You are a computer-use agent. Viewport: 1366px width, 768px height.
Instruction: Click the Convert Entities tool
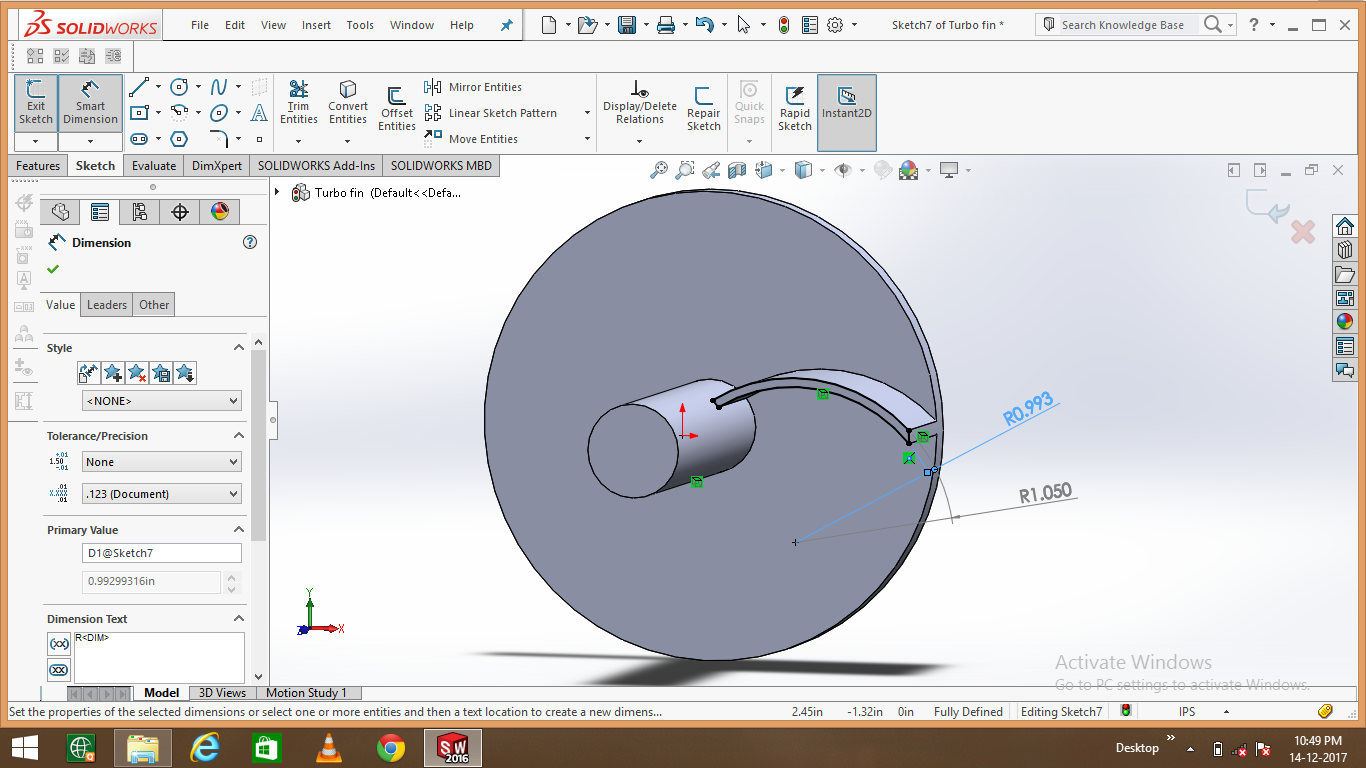(x=347, y=103)
